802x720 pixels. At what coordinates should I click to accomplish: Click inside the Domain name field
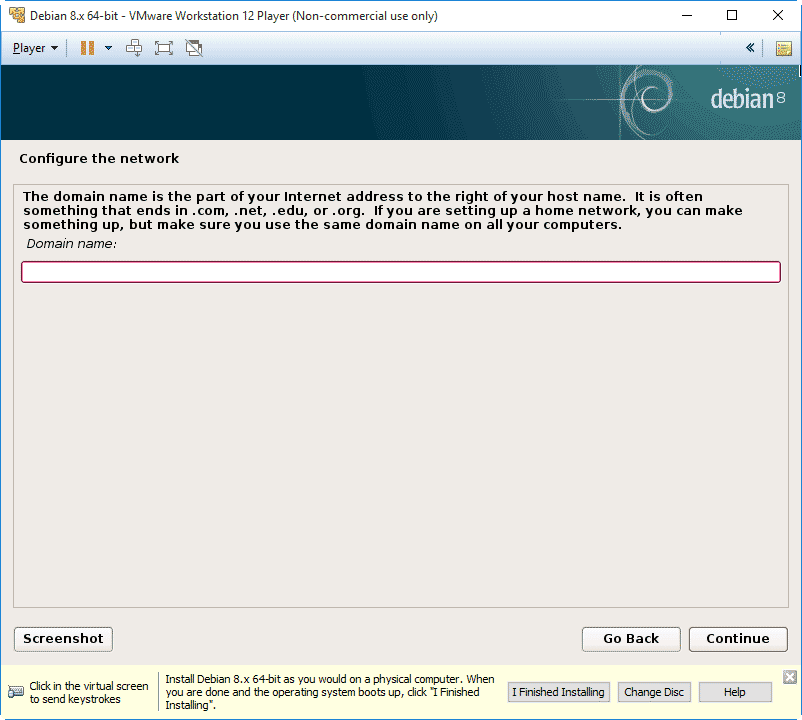click(x=400, y=272)
